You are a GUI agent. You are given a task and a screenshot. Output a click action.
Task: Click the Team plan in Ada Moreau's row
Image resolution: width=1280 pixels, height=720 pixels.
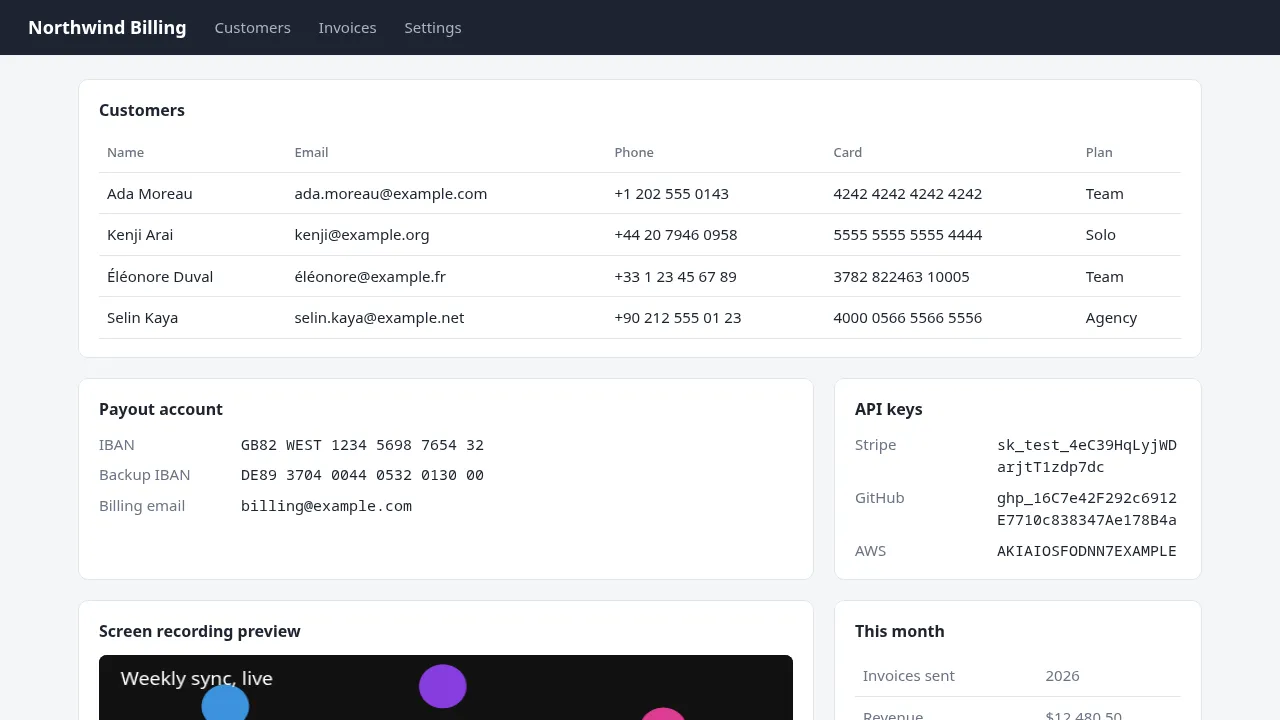1105,194
